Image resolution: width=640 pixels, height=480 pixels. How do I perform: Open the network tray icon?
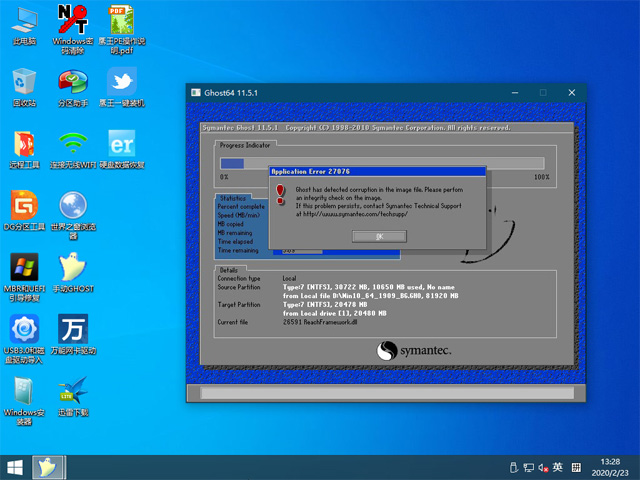pyautogui.click(x=529, y=468)
